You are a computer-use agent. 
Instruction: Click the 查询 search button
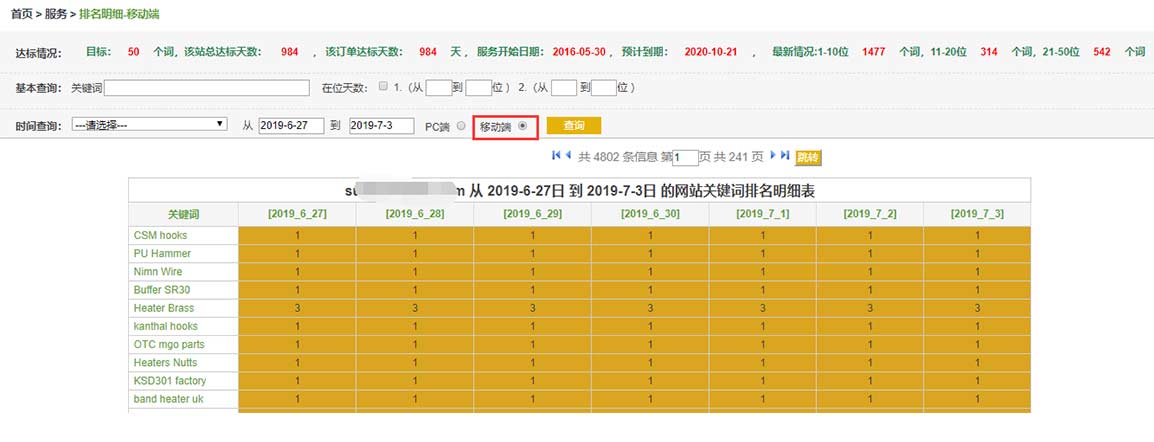click(x=574, y=126)
